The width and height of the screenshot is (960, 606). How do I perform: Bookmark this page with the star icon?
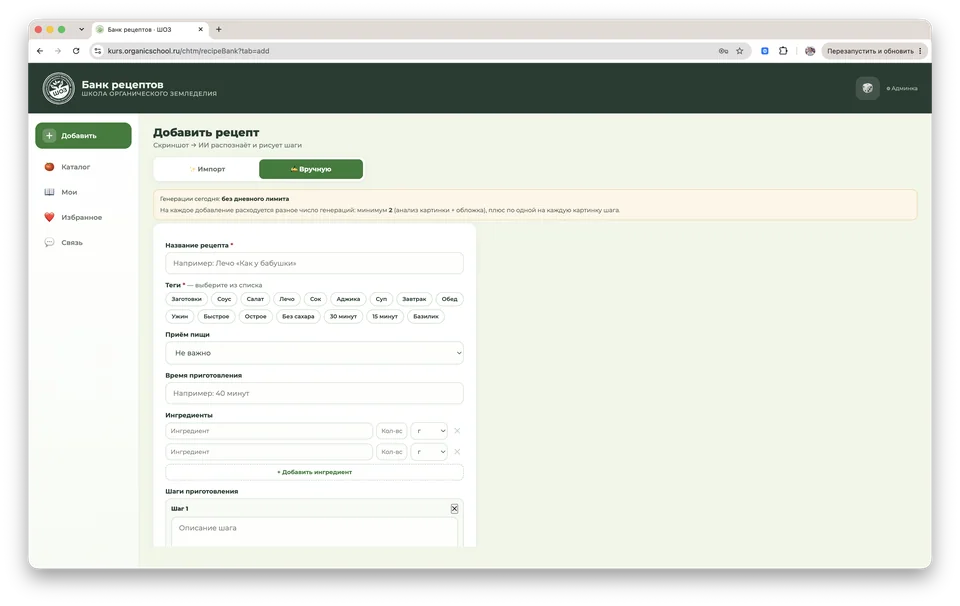click(x=740, y=51)
